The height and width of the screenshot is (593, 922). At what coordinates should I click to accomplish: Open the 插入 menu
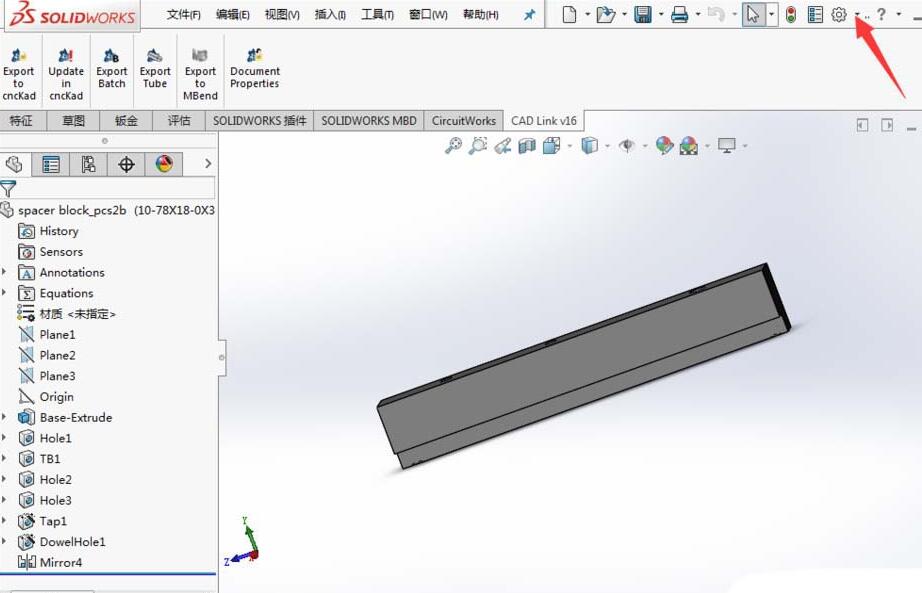coord(329,15)
